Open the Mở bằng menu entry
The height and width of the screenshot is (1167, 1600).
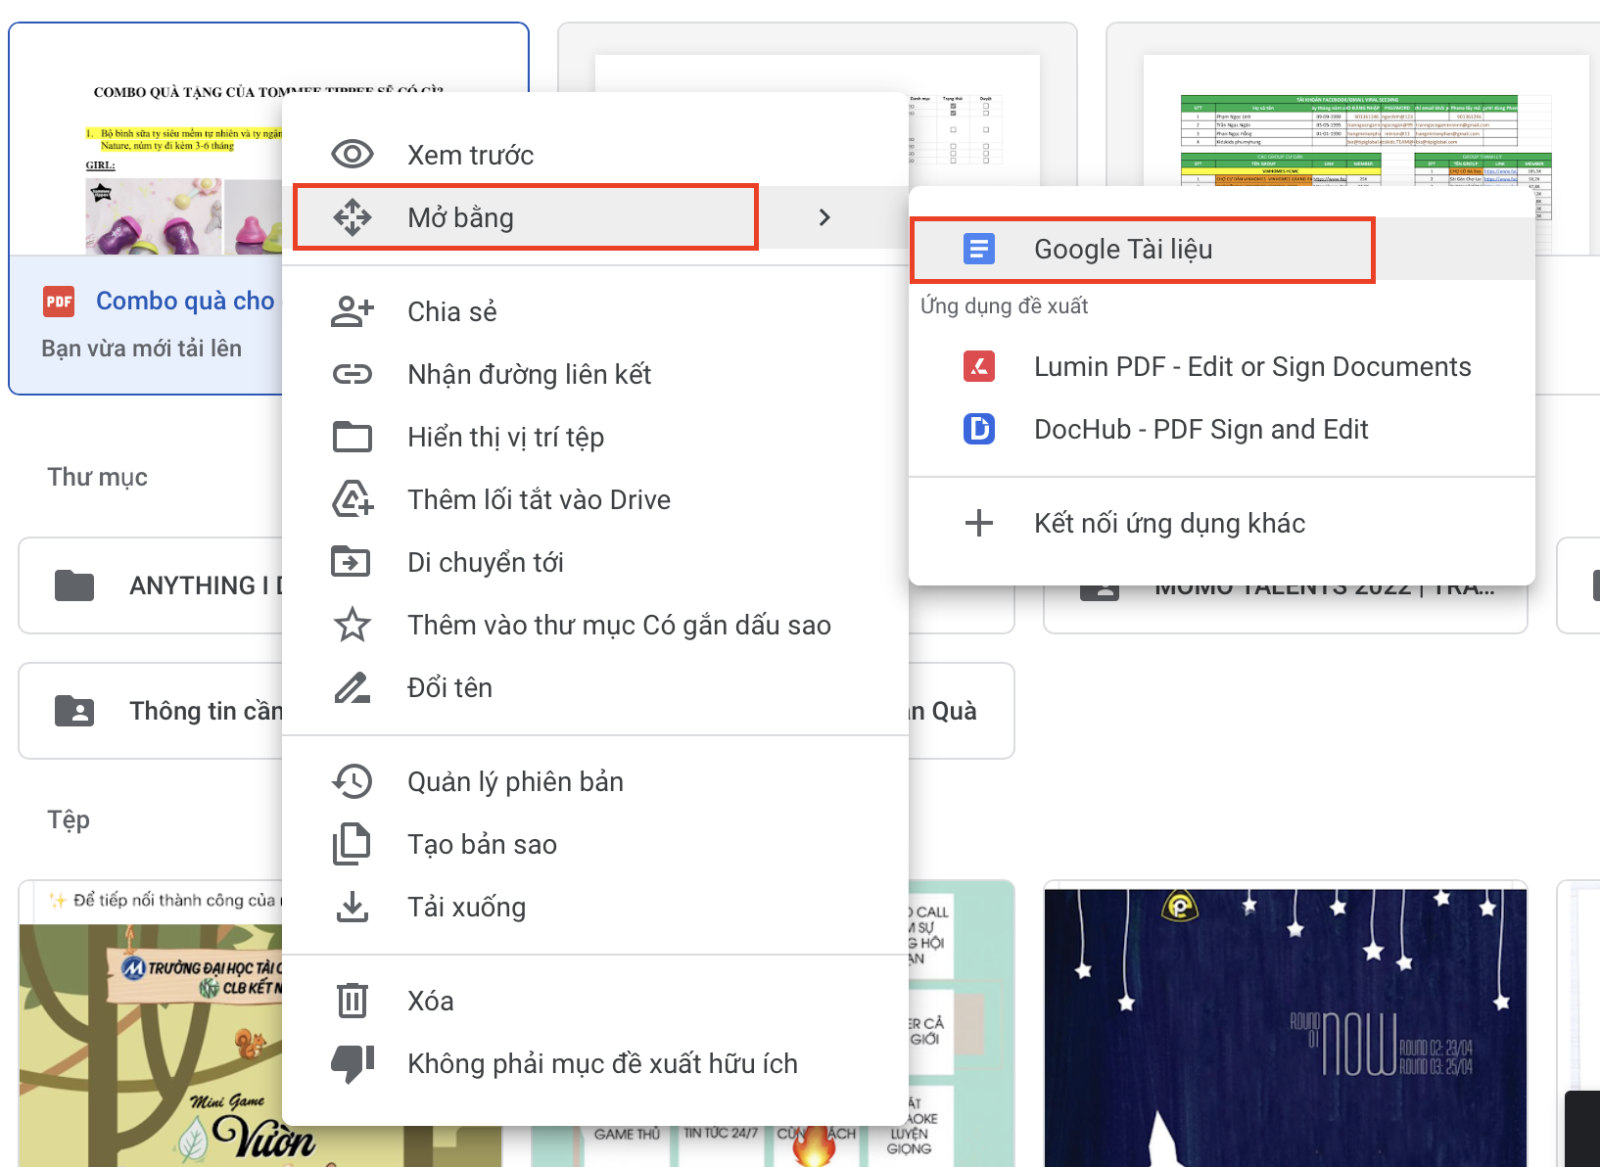(x=595, y=217)
